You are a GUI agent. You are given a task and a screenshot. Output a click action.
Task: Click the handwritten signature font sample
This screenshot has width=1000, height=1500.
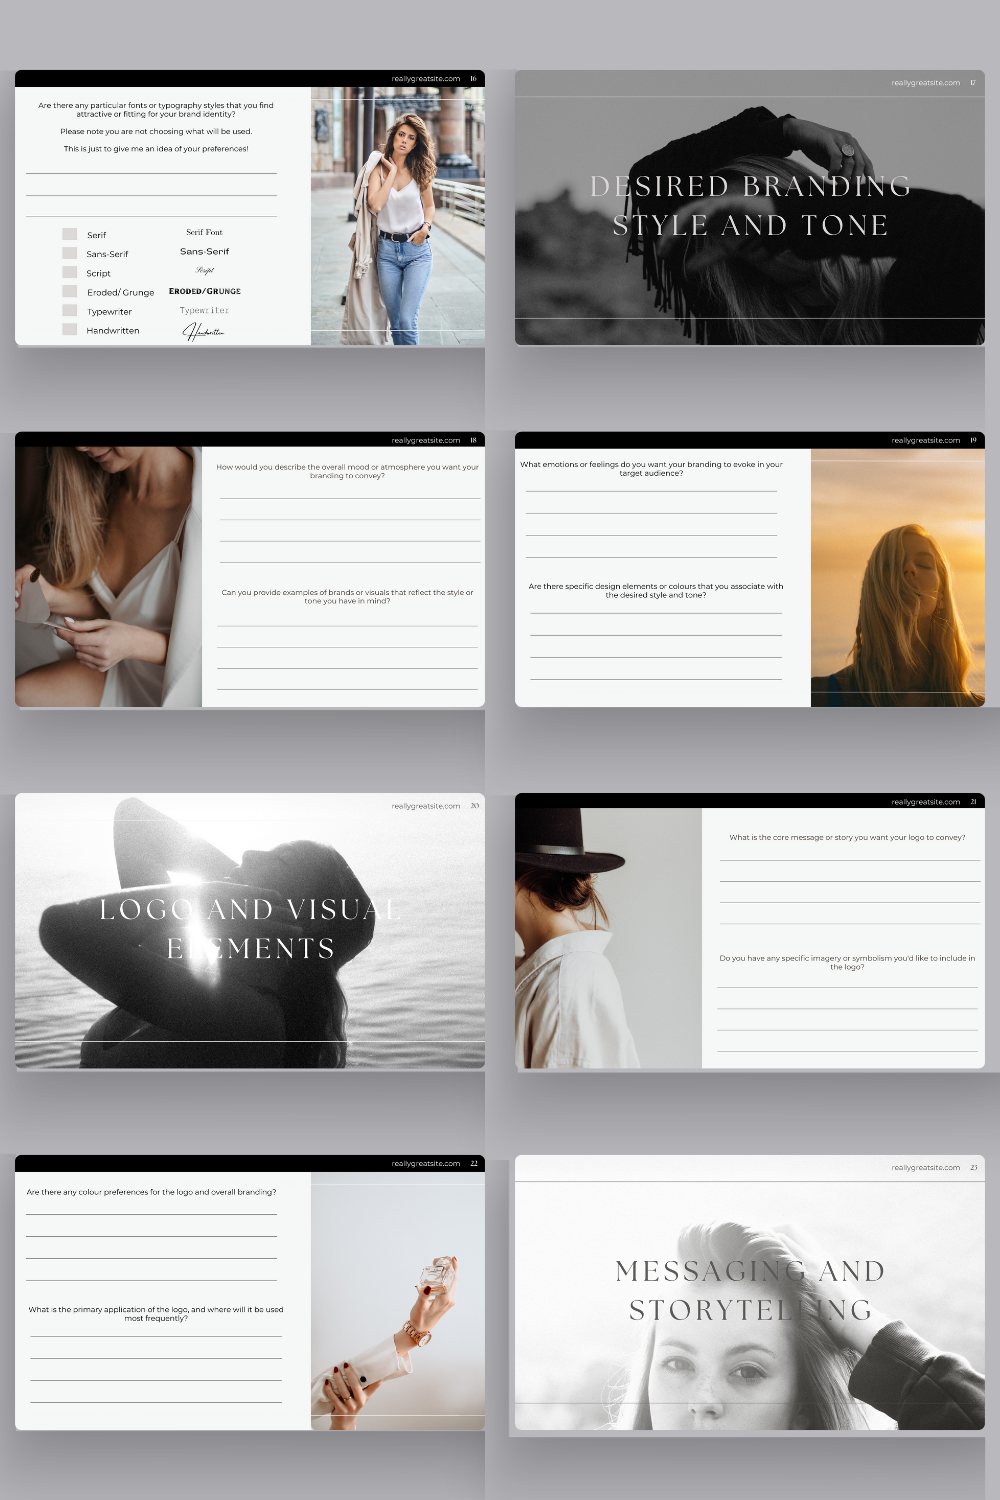click(204, 331)
